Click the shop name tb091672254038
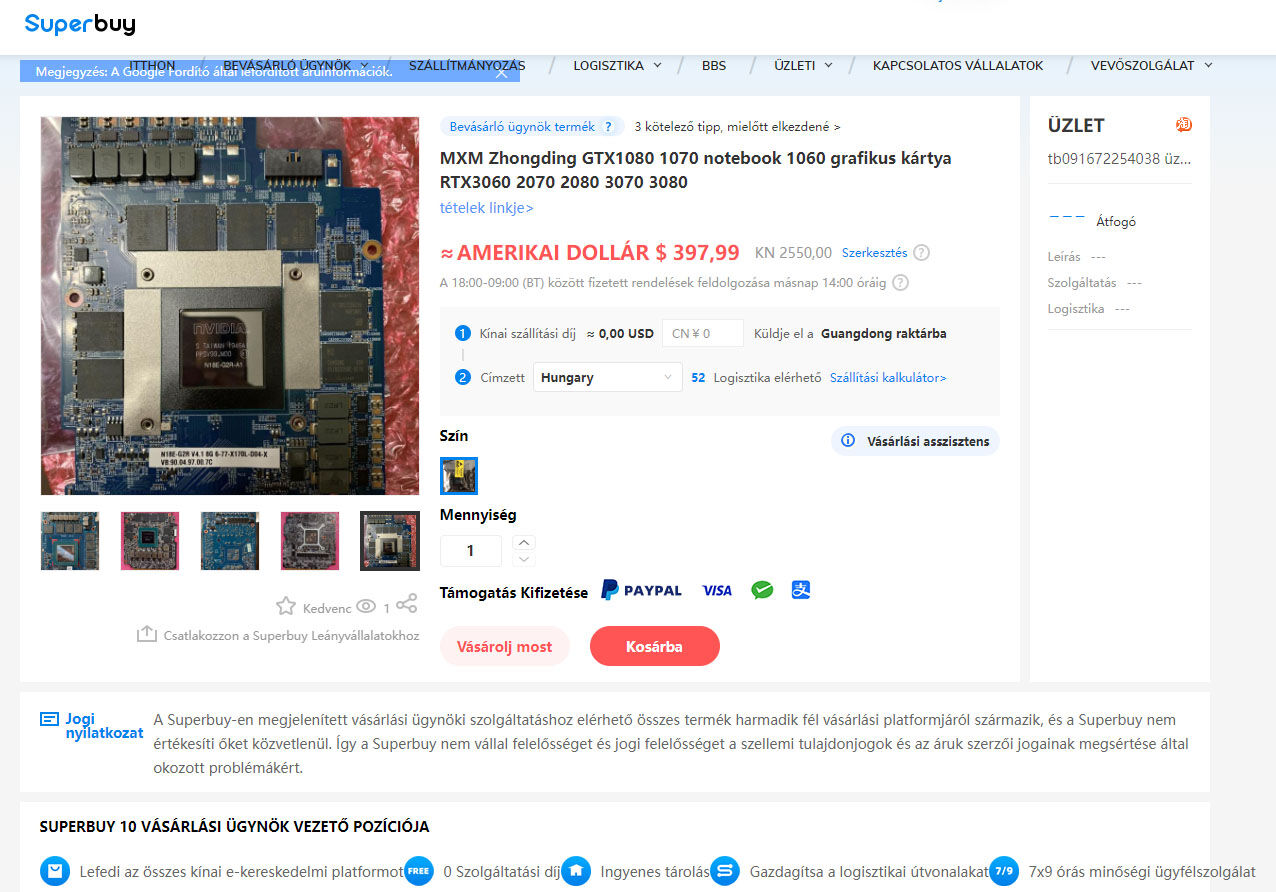This screenshot has width=1276, height=892. (x=1119, y=158)
